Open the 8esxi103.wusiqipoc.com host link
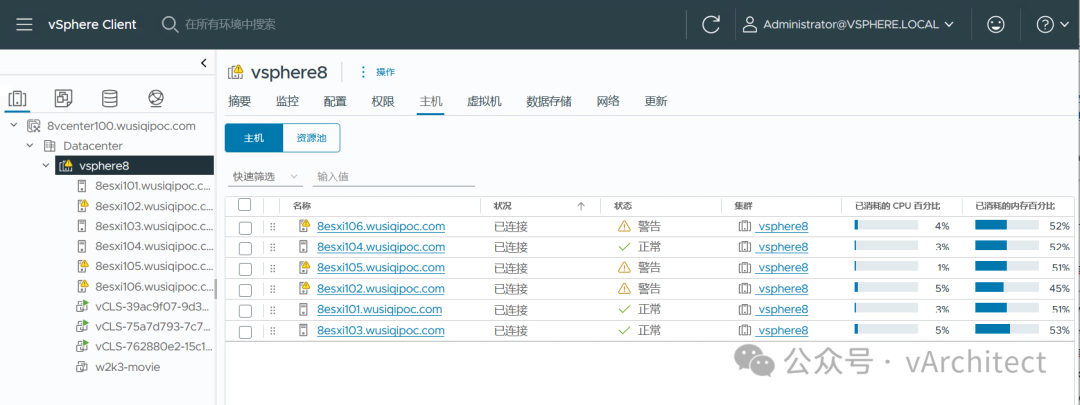 coord(381,331)
